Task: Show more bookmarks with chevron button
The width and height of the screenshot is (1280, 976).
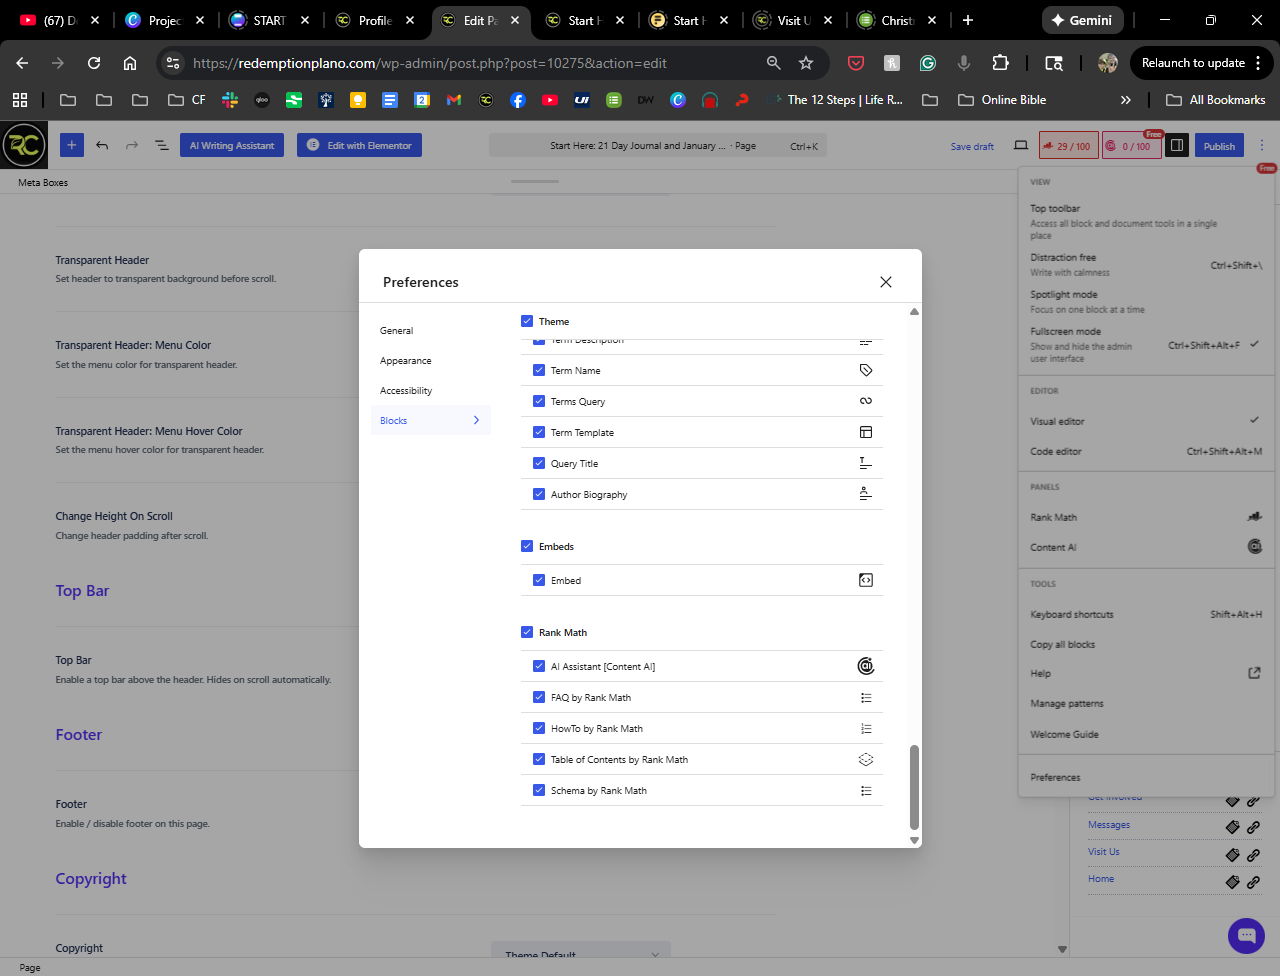Action: point(1126,100)
